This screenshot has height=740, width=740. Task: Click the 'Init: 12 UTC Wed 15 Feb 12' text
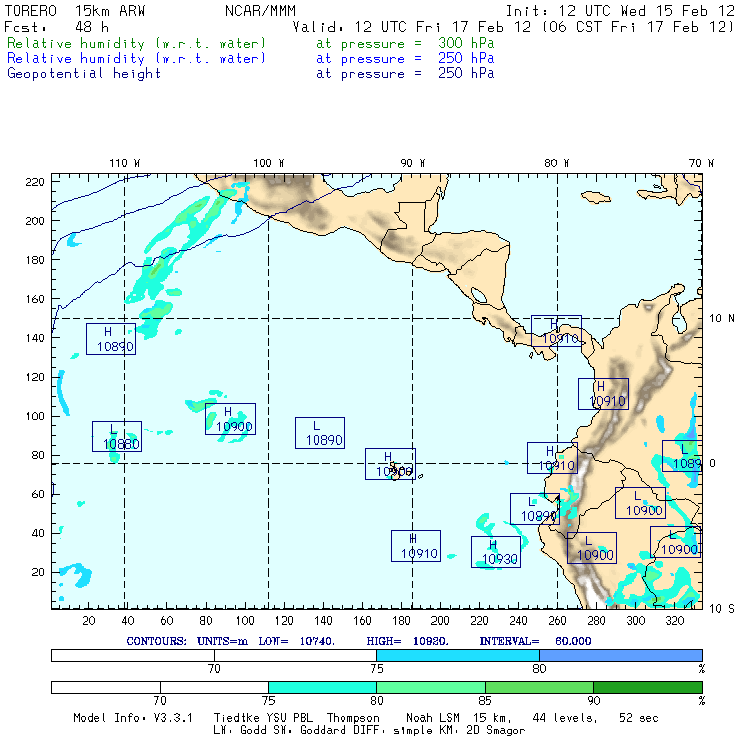click(620, 11)
